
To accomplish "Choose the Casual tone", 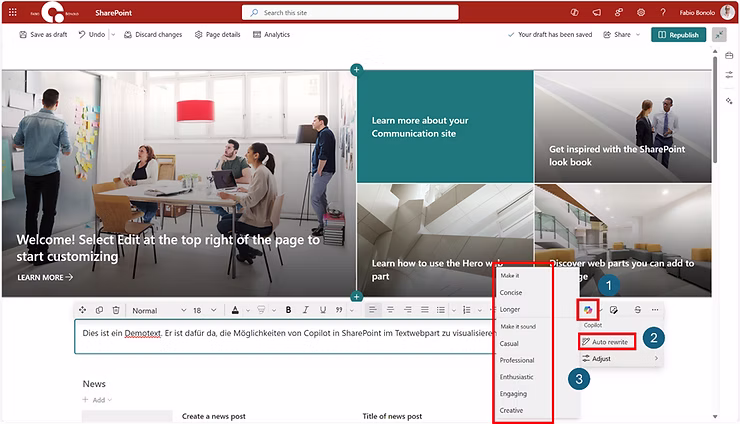I will pos(509,343).
